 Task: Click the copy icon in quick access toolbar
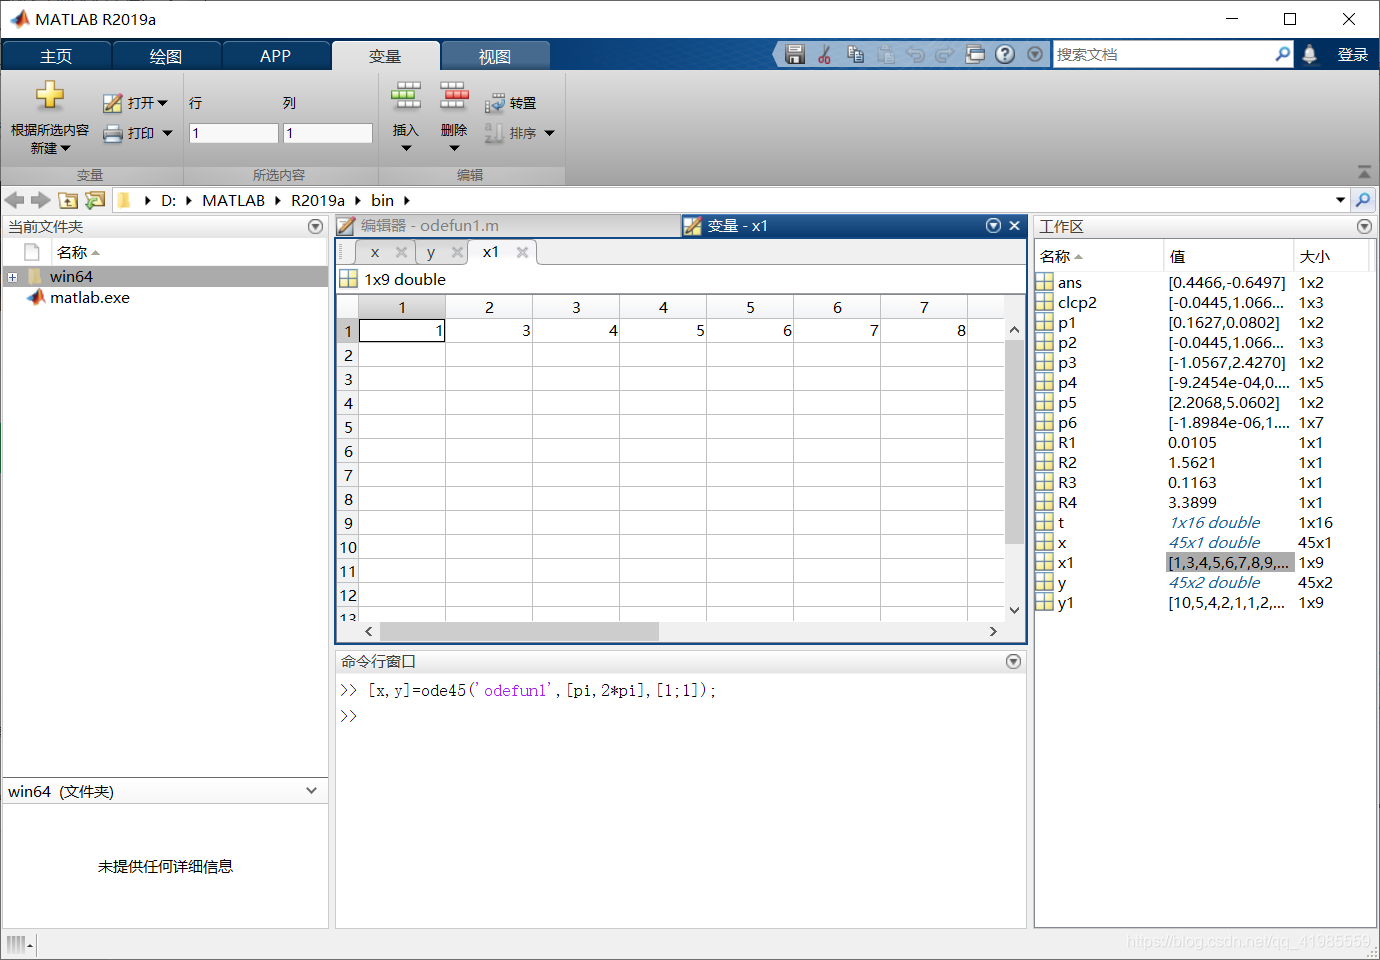coord(855,55)
